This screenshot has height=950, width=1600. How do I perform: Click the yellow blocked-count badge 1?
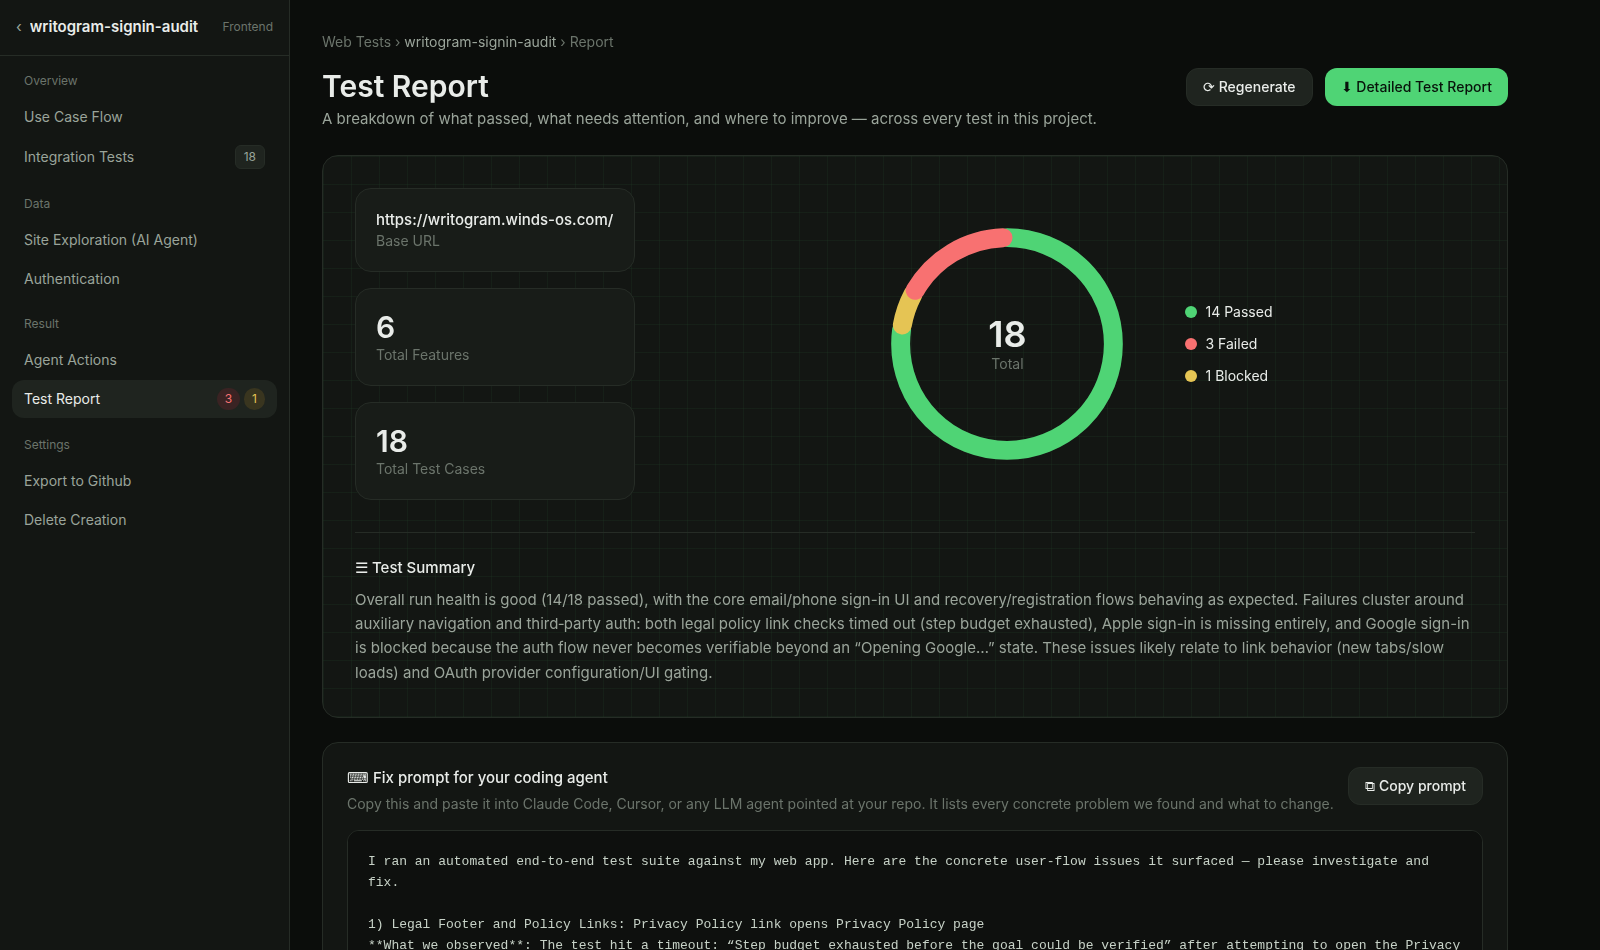255,399
